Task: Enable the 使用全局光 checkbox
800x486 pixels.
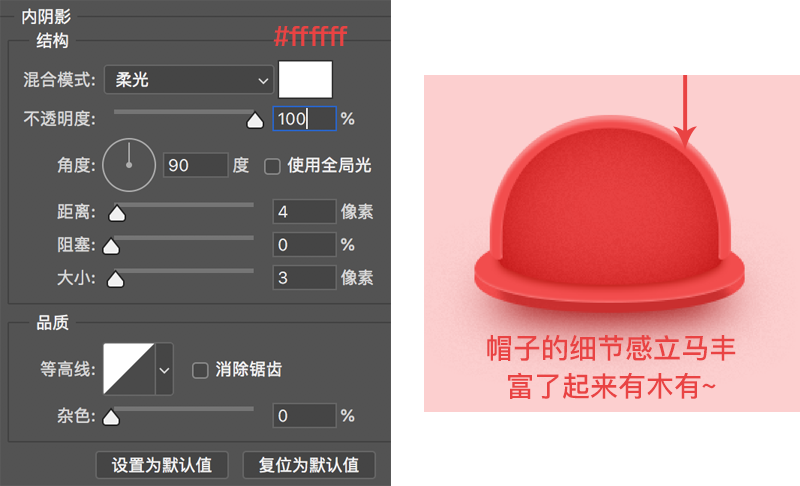Action: tap(272, 166)
